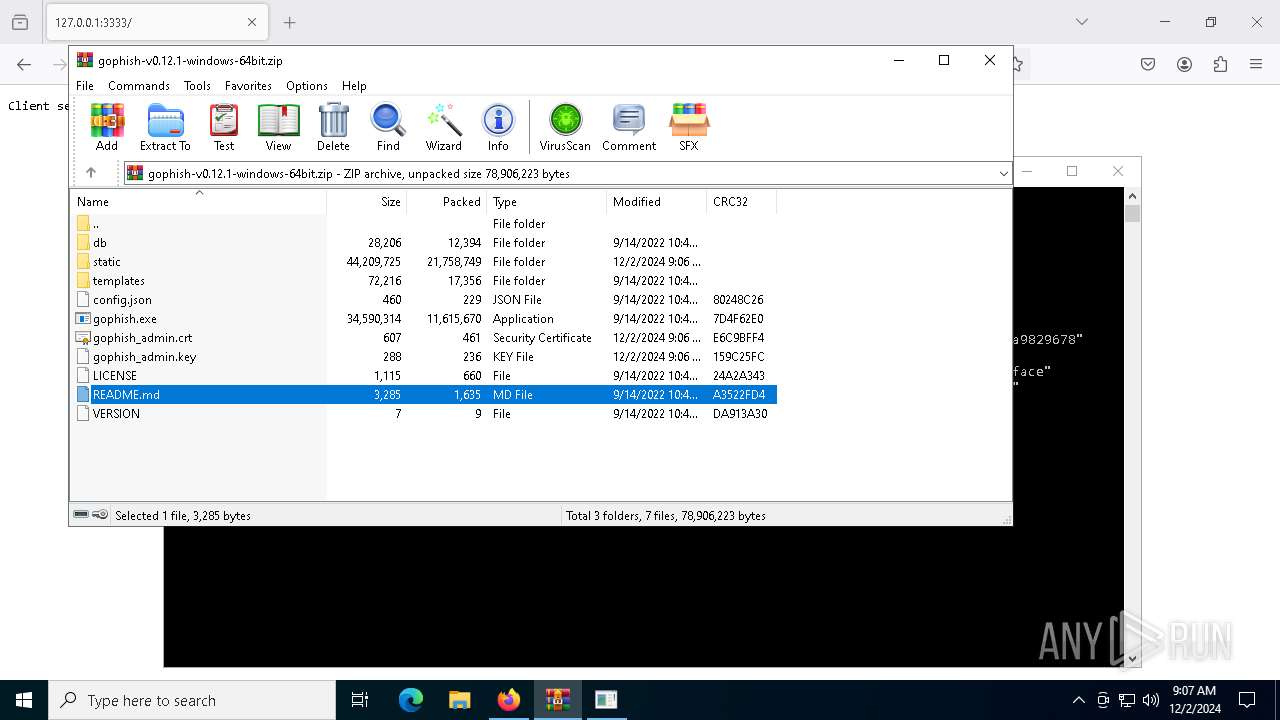Screen dimensions: 1280x720
Task: Click the up one level arrow
Action: (x=91, y=173)
